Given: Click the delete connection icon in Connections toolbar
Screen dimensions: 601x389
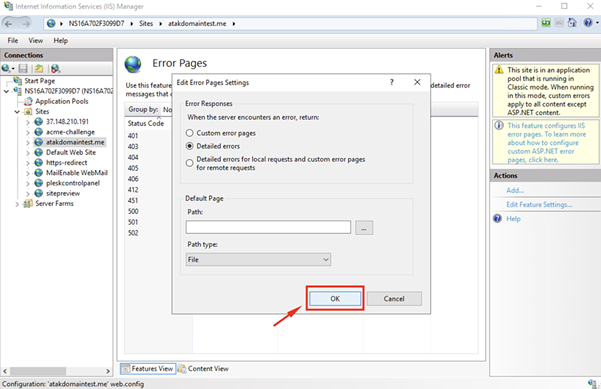Looking at the screenshot, I should (55, 69).
